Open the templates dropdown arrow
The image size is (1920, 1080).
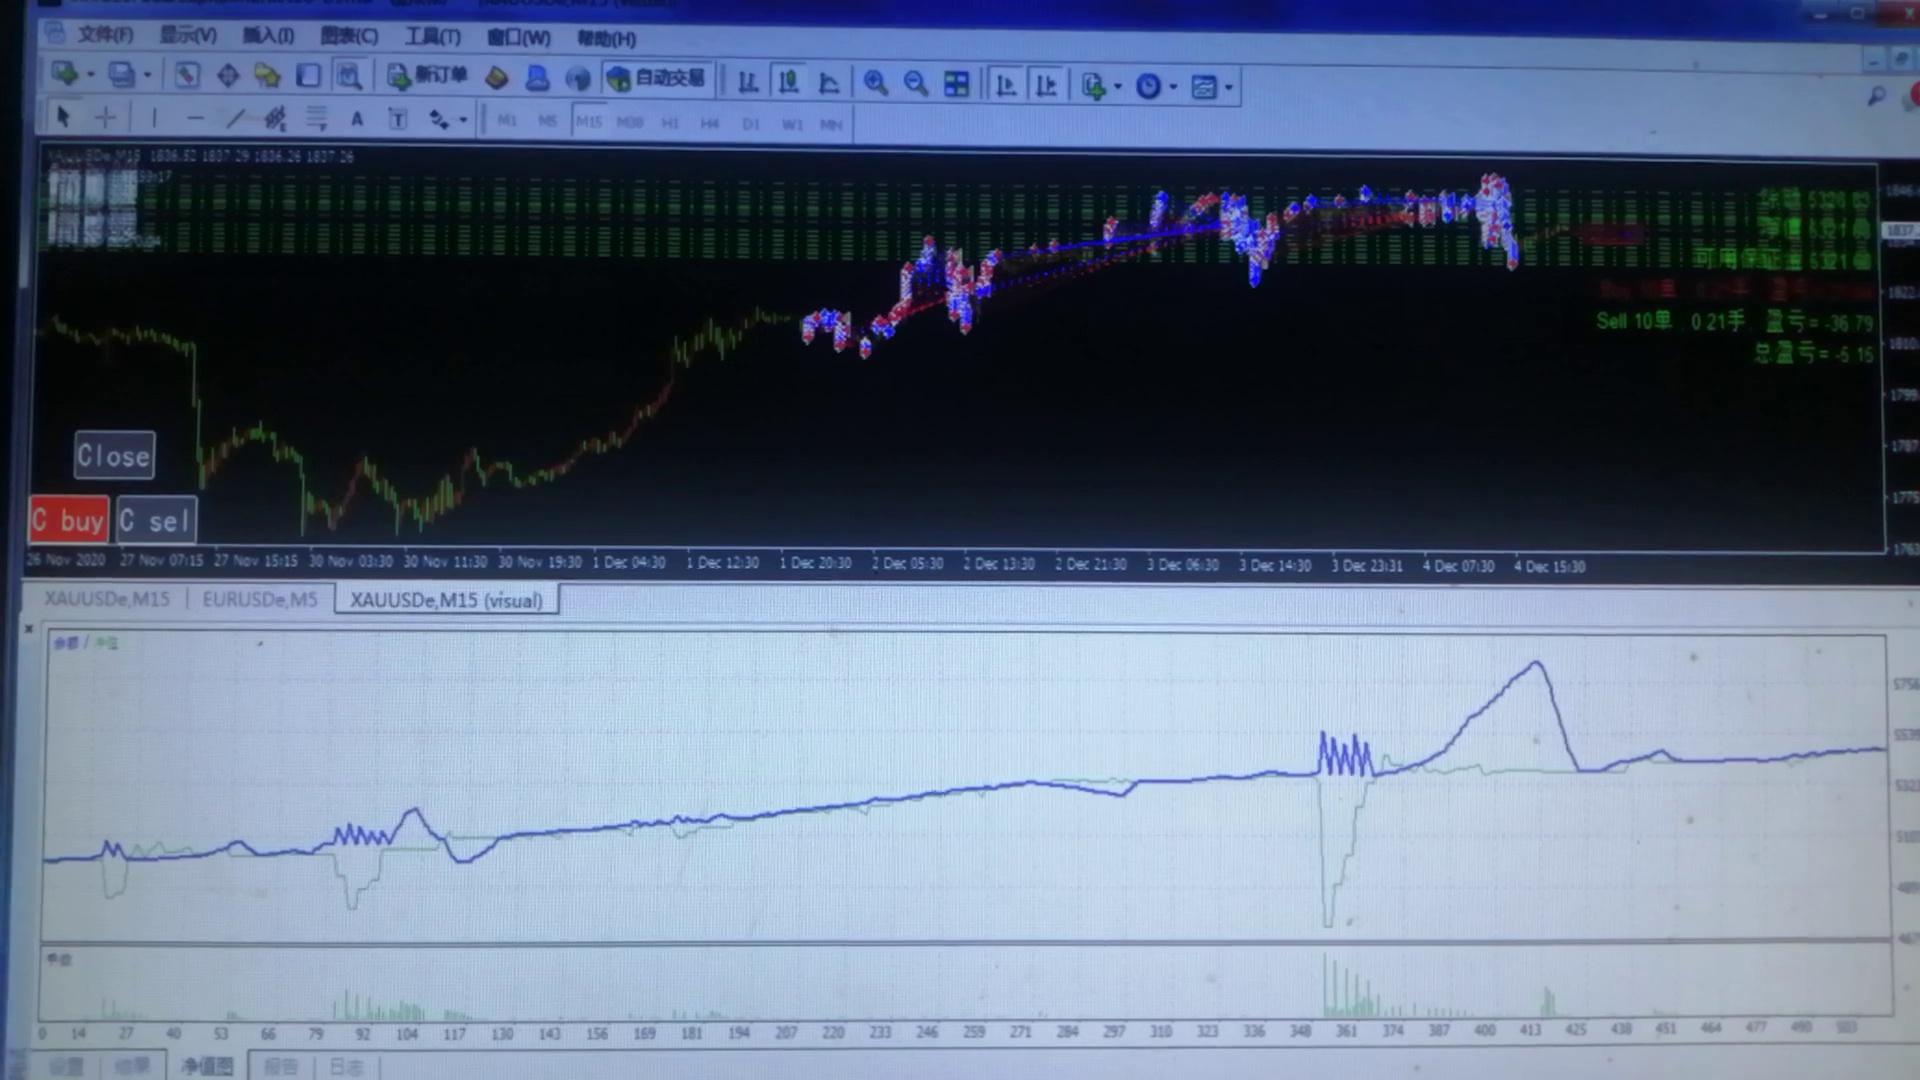[1229, 87]
